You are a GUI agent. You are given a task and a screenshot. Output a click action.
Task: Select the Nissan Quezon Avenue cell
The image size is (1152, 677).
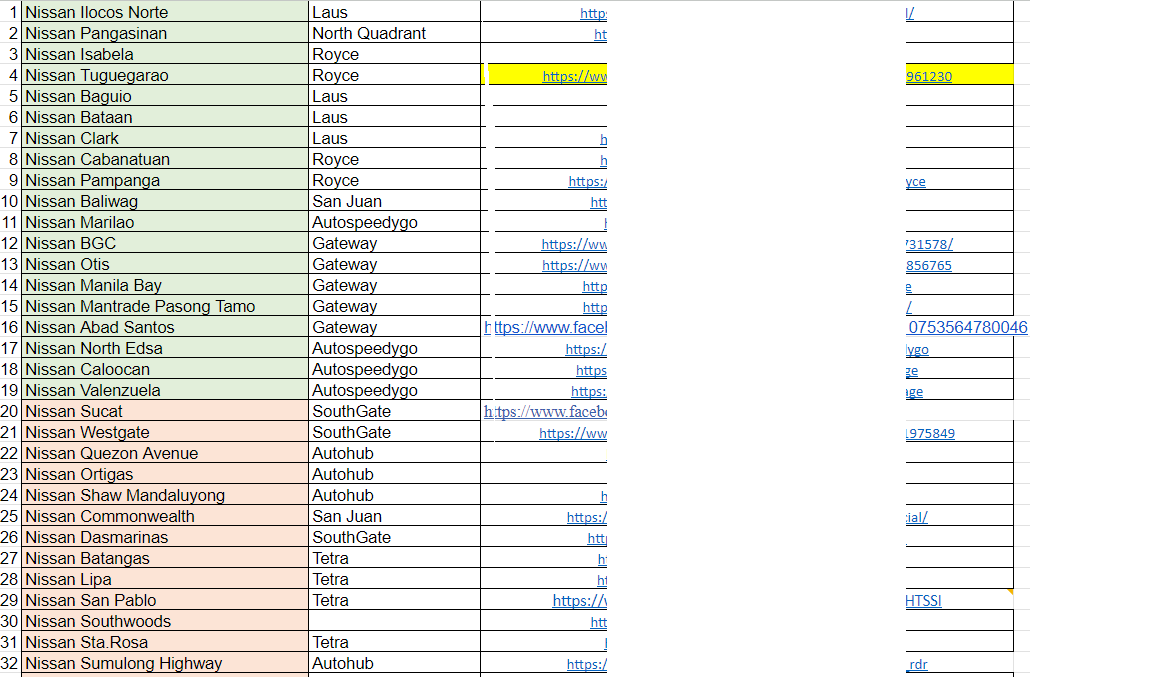(165, 453)
